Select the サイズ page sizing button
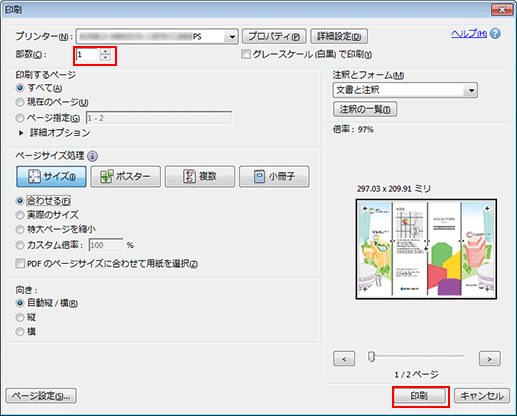This screenshot has width=517, height=416. click(x=51, y=176)
